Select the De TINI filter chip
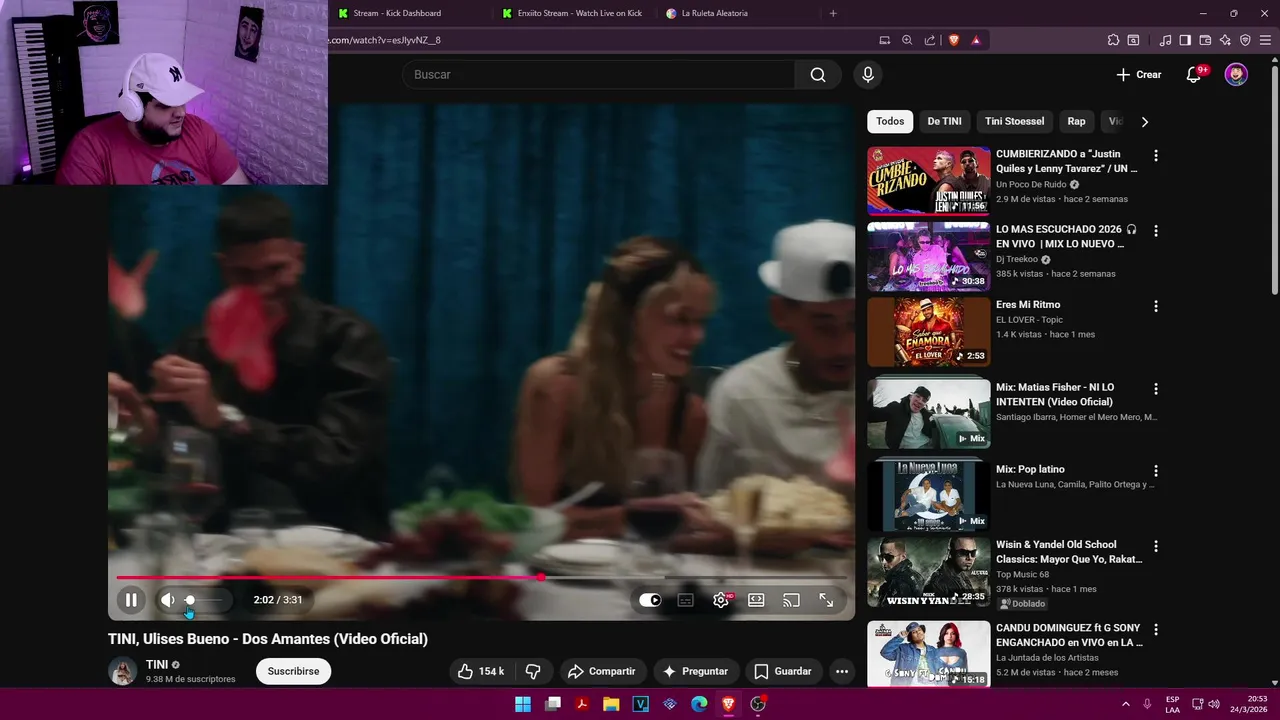 [x=944, y=121]
